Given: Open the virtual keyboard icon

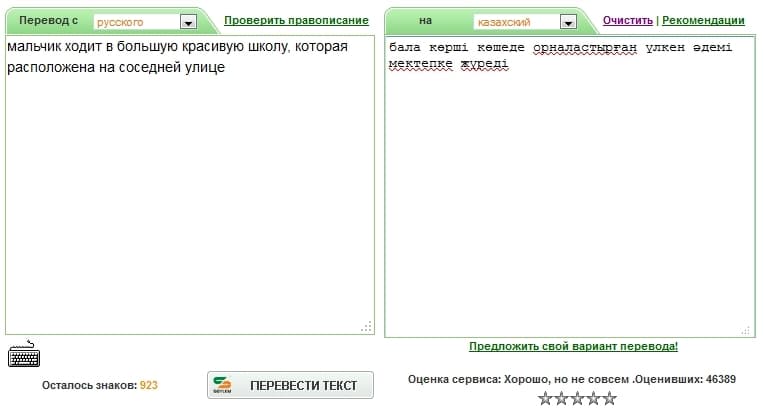Looking at the screenshot, I should point(24,354).
